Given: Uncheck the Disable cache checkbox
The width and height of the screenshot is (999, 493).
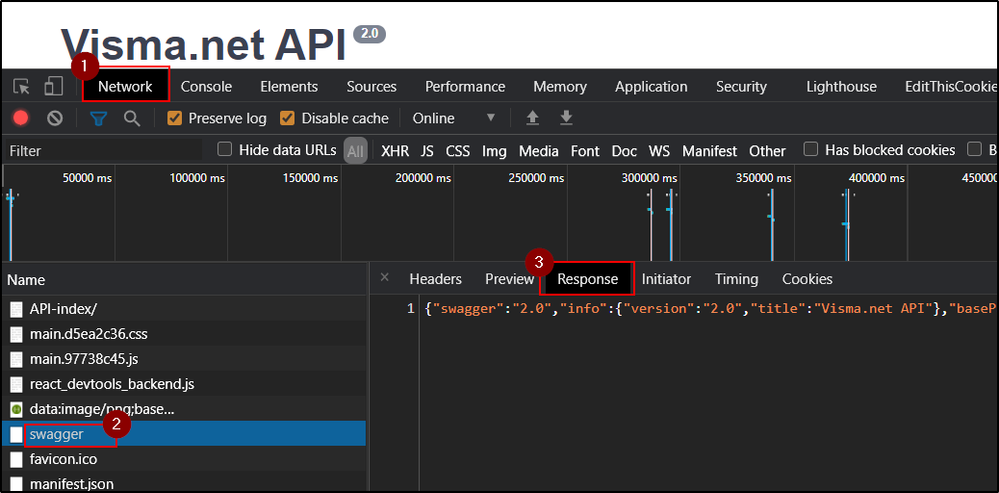Looking at the screenshot, I should click(x=288, y=118).
